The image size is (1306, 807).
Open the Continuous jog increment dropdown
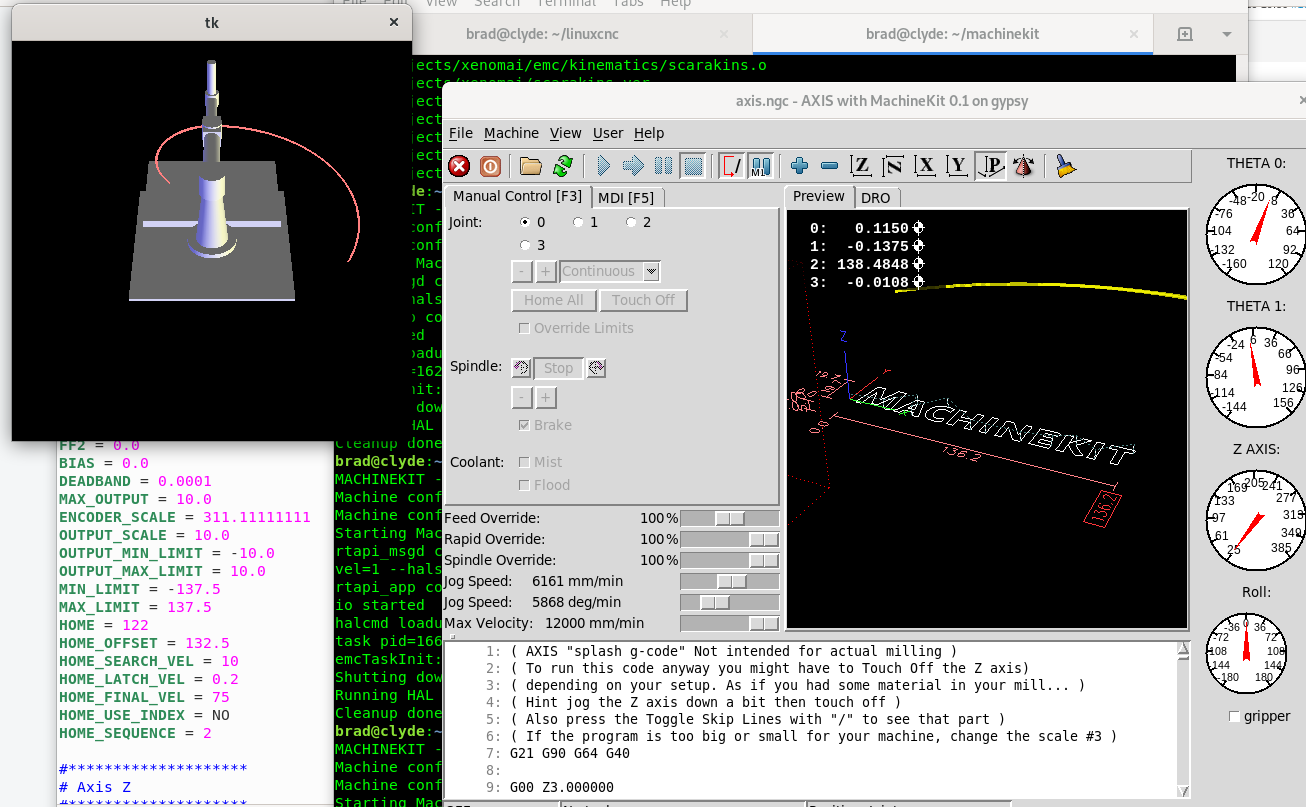[651, 271]
